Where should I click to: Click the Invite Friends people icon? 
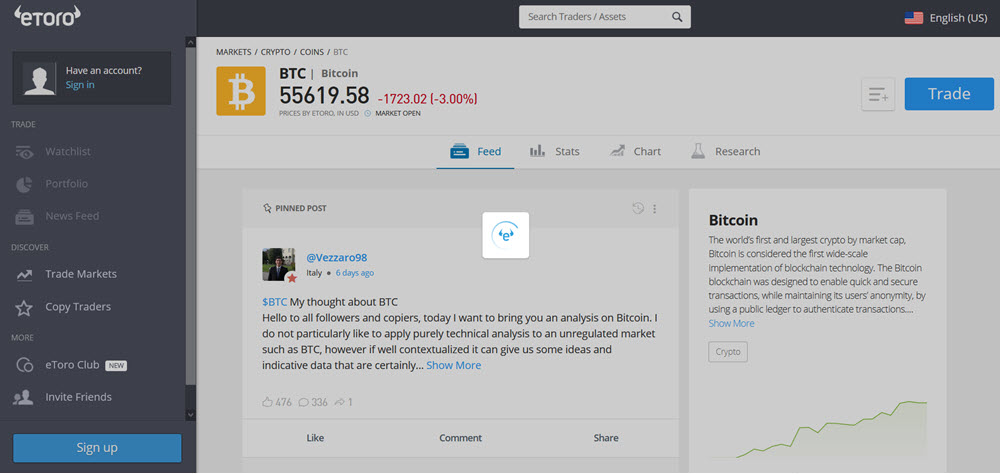tap(24, 397)
